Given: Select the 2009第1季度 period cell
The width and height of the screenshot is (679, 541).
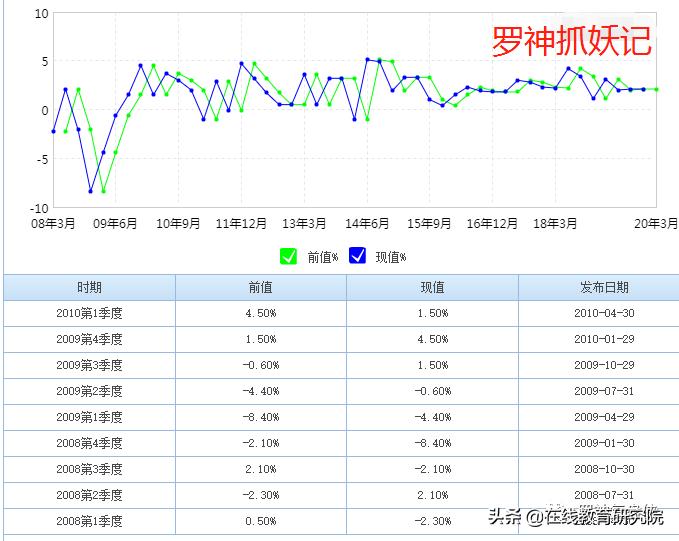Looking at the screenshot, I should pyautogui.click(x=89, y=417).
